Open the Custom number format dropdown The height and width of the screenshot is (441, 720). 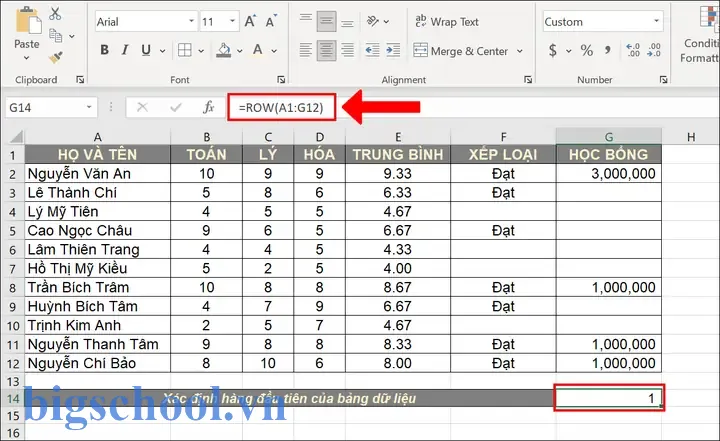(x=657, y=21)
